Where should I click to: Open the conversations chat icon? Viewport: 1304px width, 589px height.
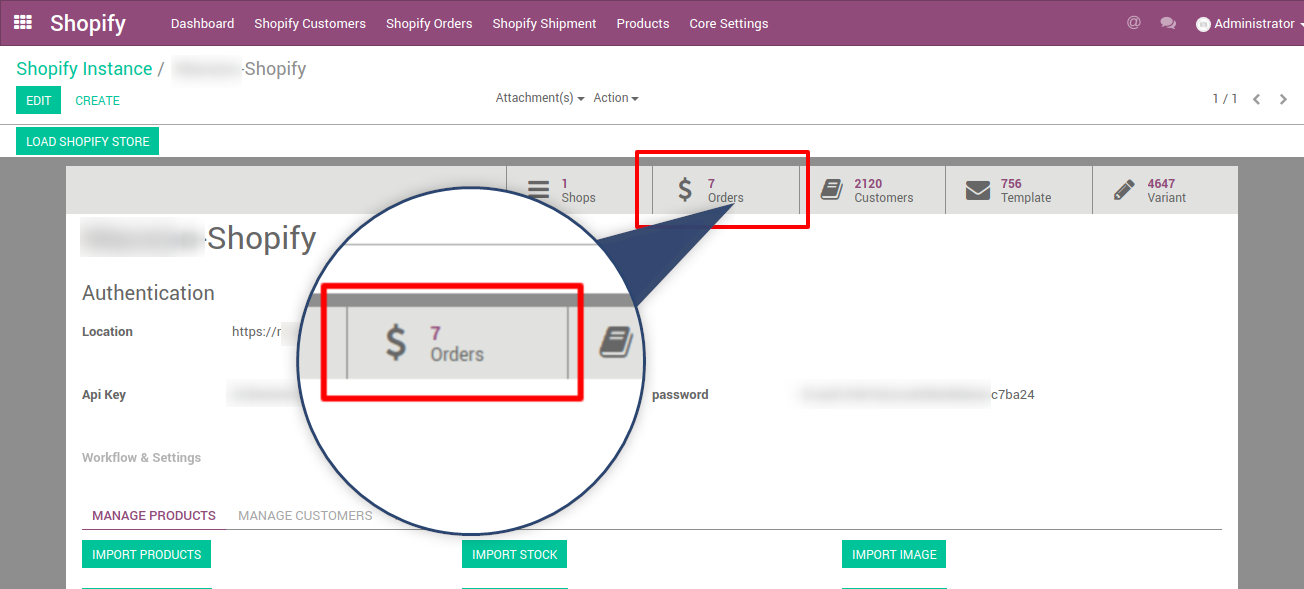[1168, 23]
